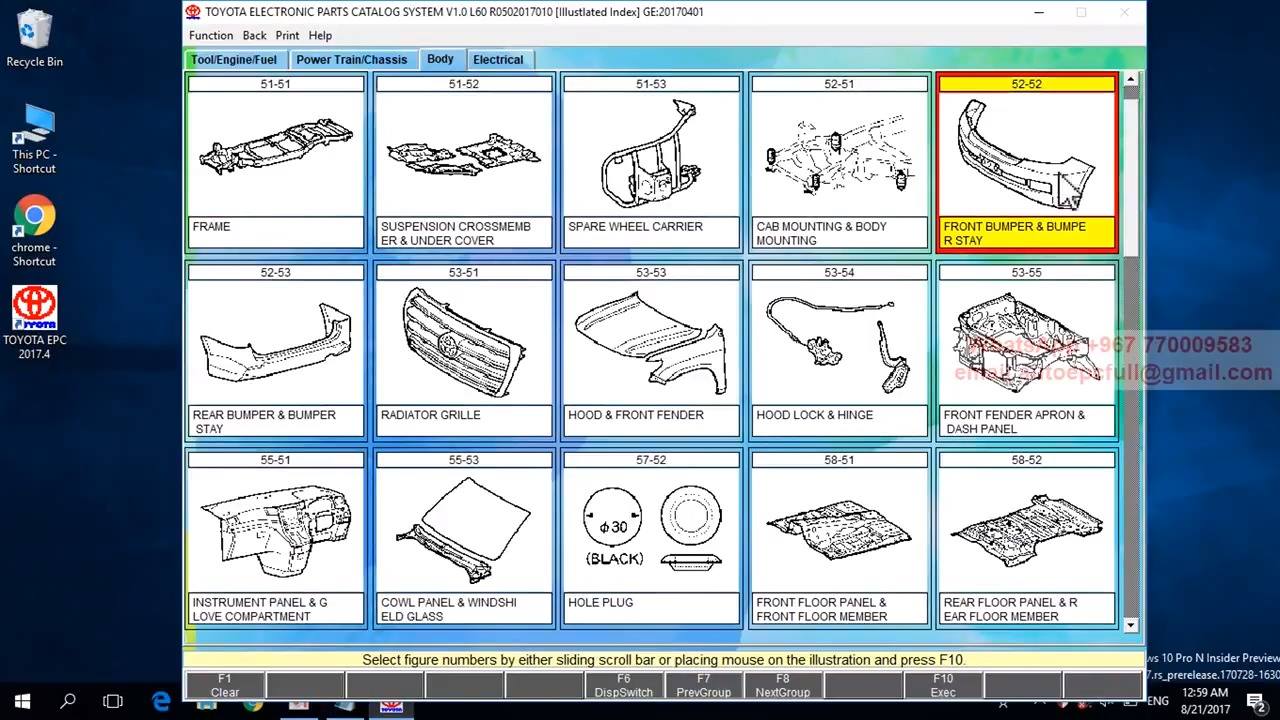
Task: Select the Spare Wheel Carrier illustration
Action: click(651, 162)
